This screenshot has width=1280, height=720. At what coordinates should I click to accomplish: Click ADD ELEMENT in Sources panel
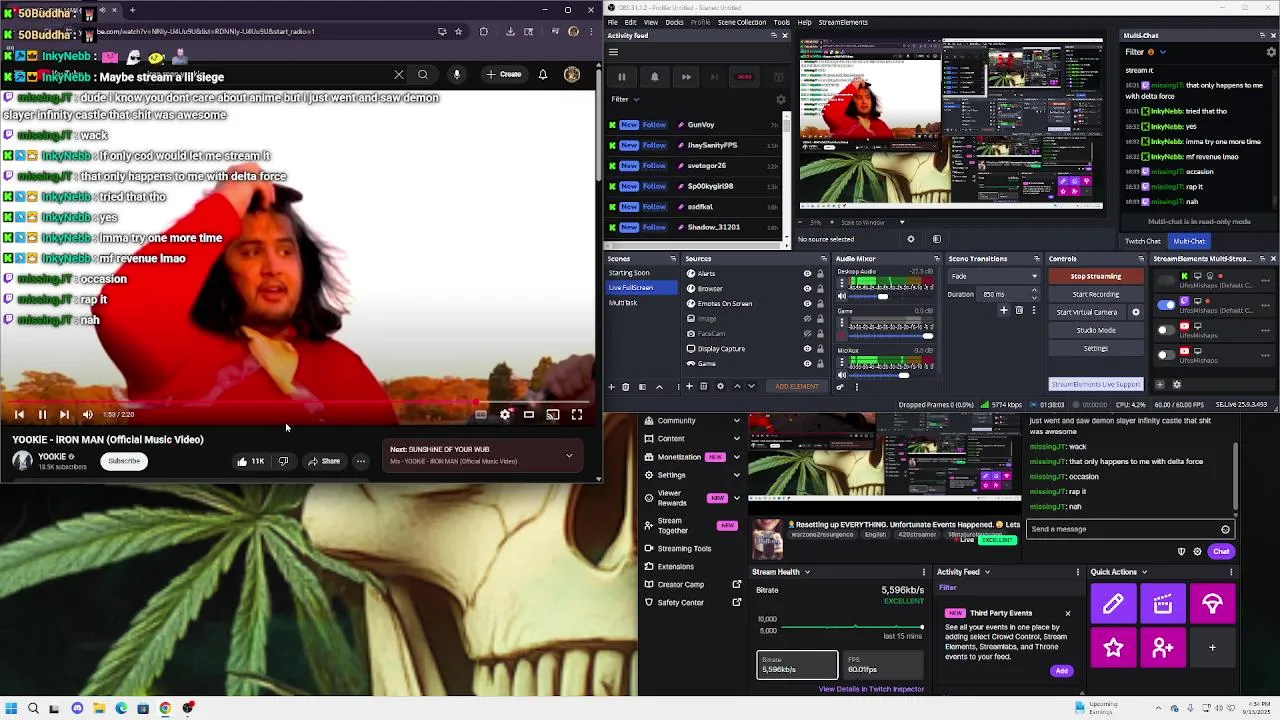796,386
